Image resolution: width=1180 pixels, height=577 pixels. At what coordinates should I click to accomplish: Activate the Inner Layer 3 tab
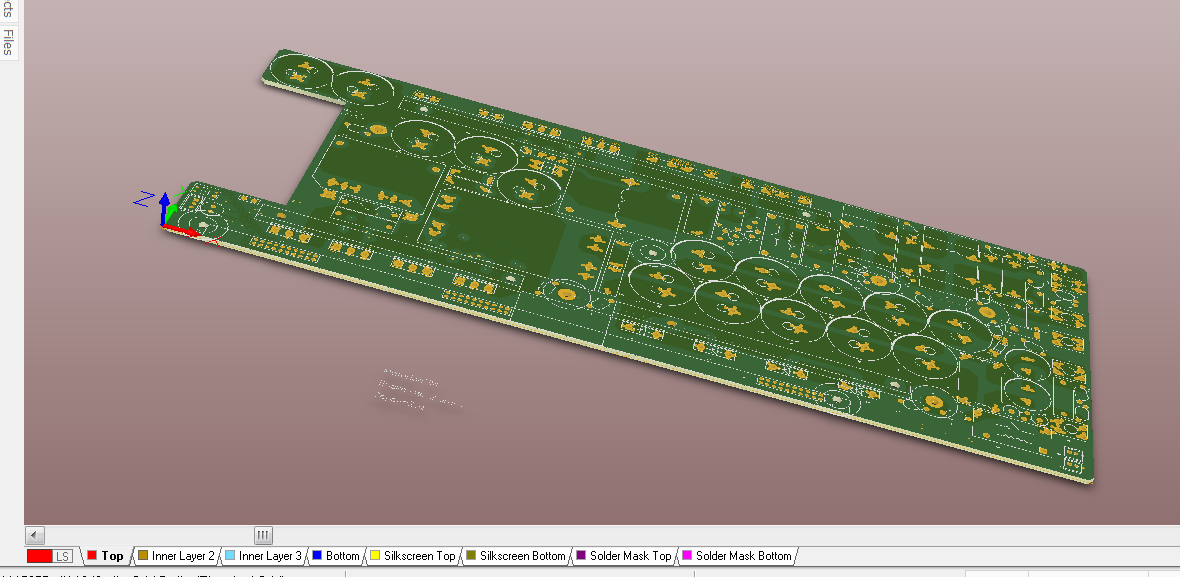tap(270, 556)
